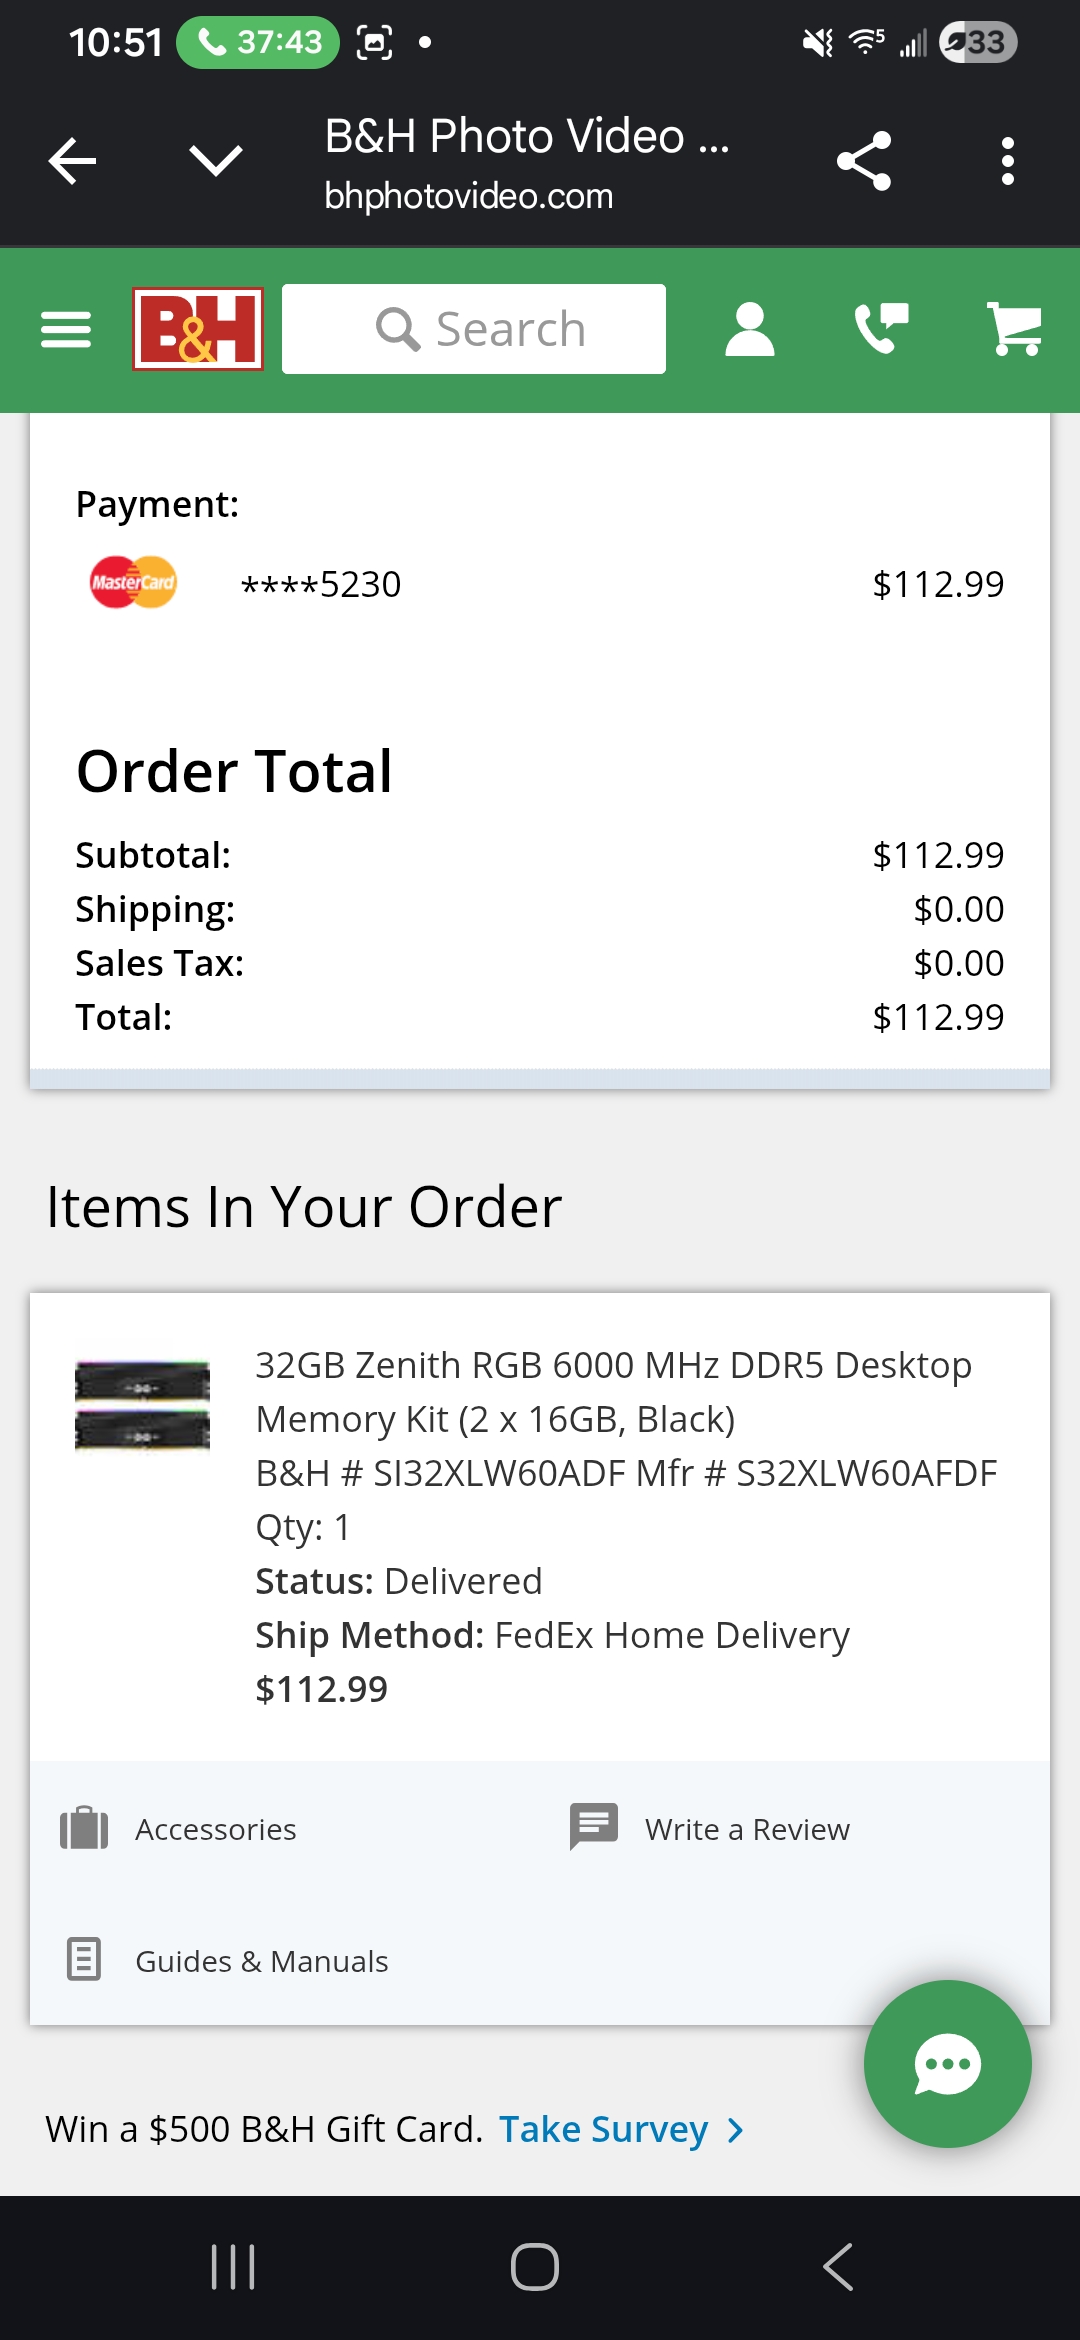Viewport: 1080px width, 2340px height.
Task: Tap the memory kit product thumbnail
Action: 142,1404
